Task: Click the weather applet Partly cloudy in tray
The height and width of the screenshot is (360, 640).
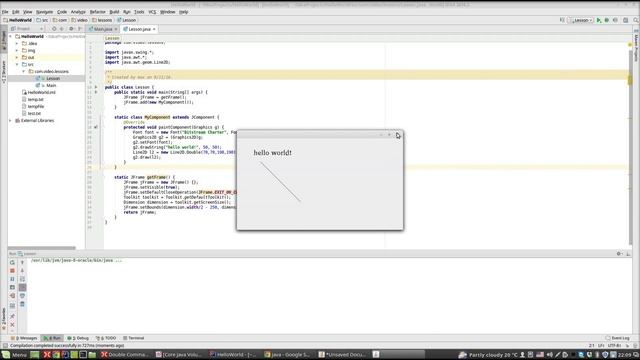Action: [488, 355]
